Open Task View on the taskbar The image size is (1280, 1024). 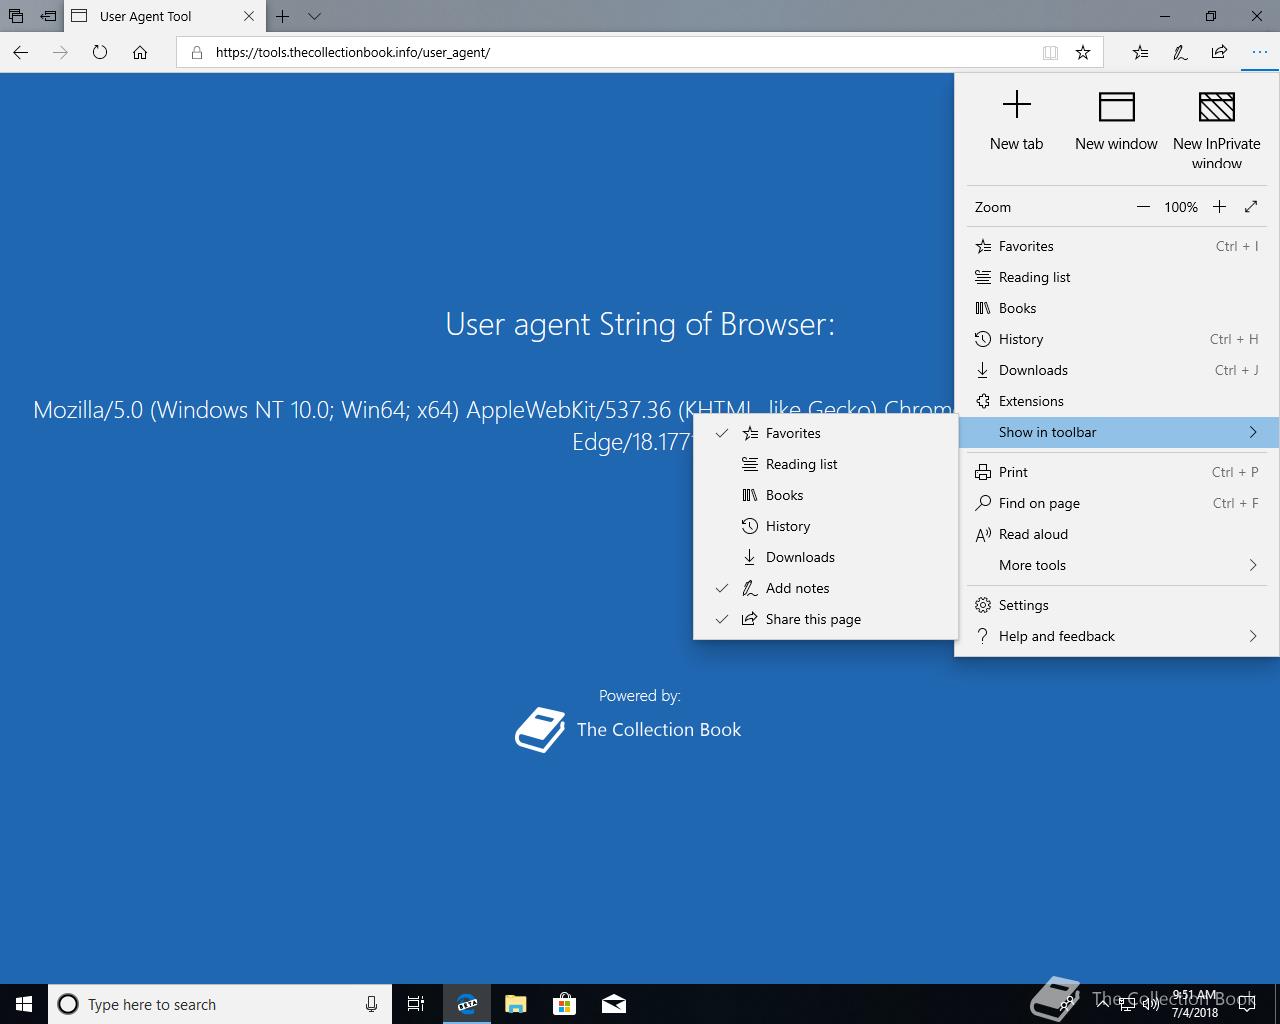[416, 1004]
